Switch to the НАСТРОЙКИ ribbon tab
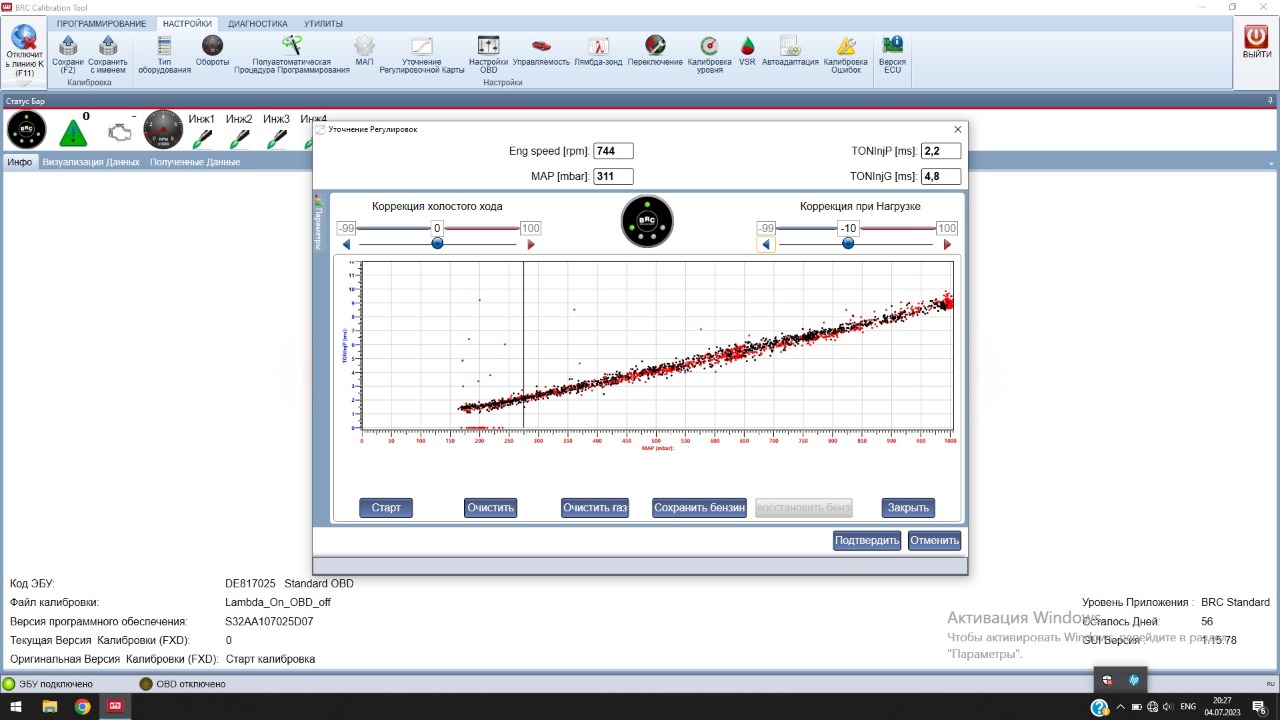Viewport: 1280px width, 720px height. 187,23
